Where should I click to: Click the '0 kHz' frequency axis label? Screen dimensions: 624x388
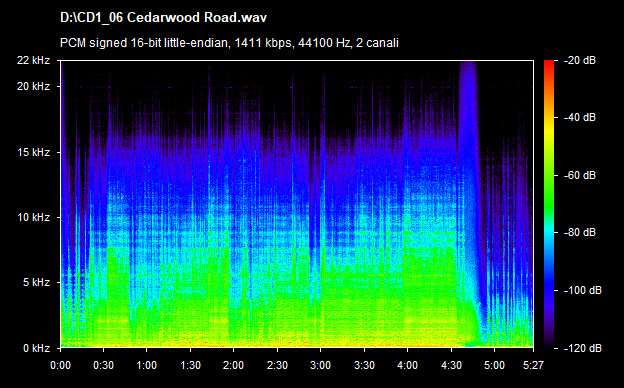coord(36,349)
